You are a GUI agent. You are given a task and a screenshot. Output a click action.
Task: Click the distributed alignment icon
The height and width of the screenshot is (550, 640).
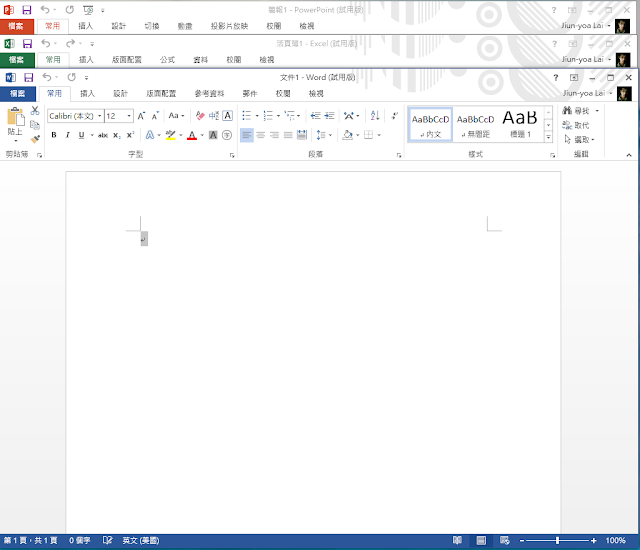coord(302,135)
